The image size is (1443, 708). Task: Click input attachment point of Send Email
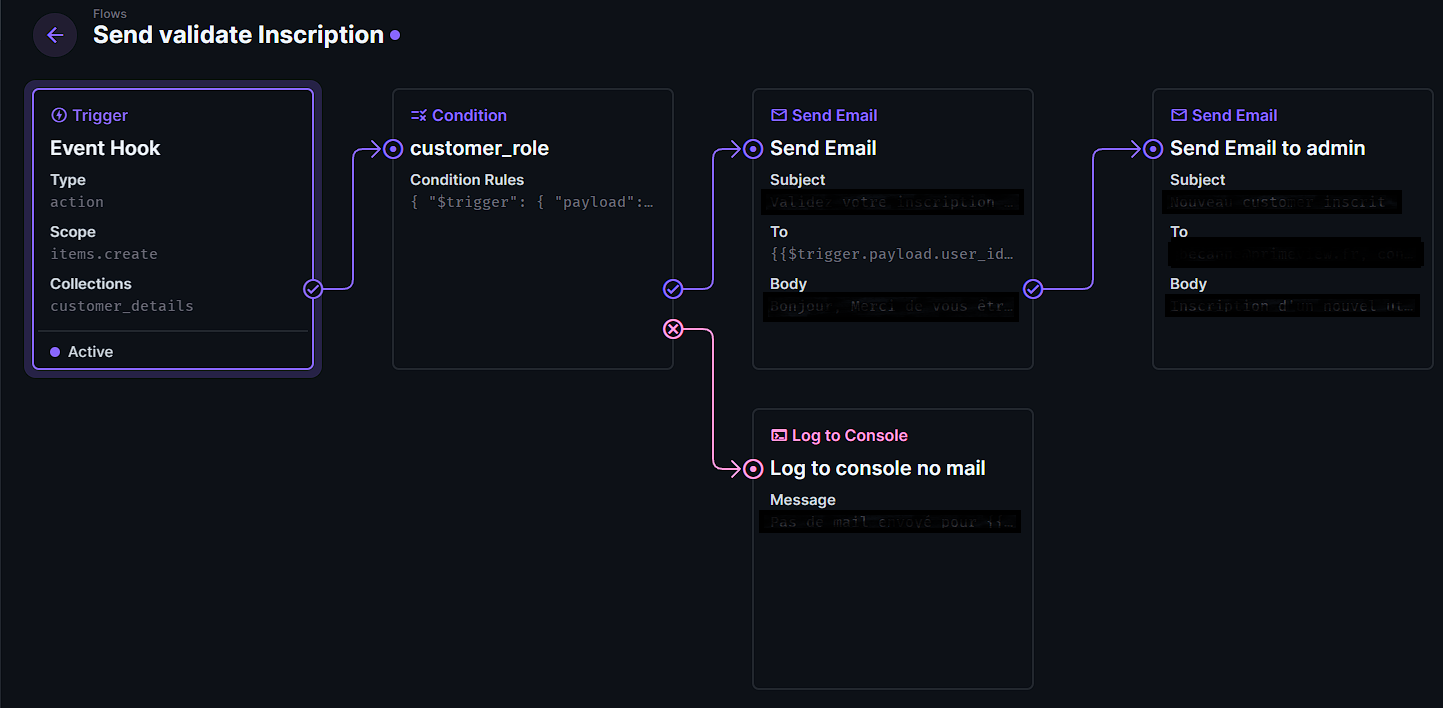(753, 149)
